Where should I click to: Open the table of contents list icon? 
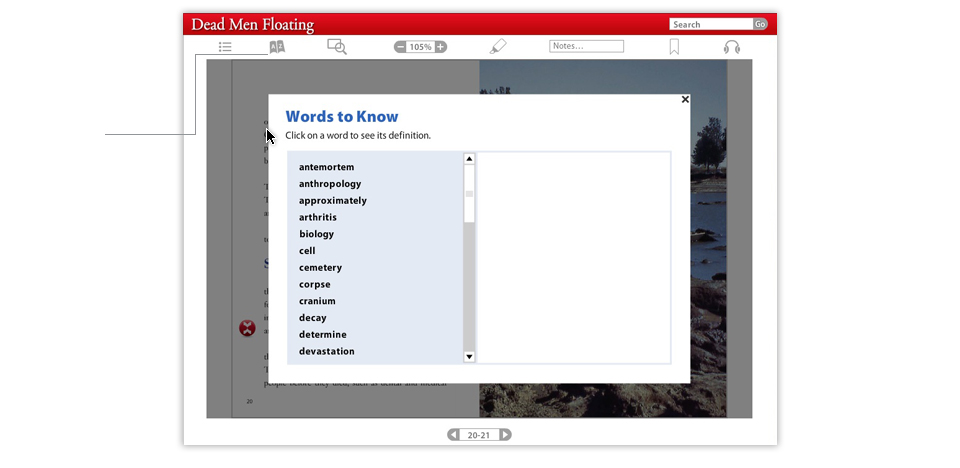pyautogui.click(x=226, y=47)
